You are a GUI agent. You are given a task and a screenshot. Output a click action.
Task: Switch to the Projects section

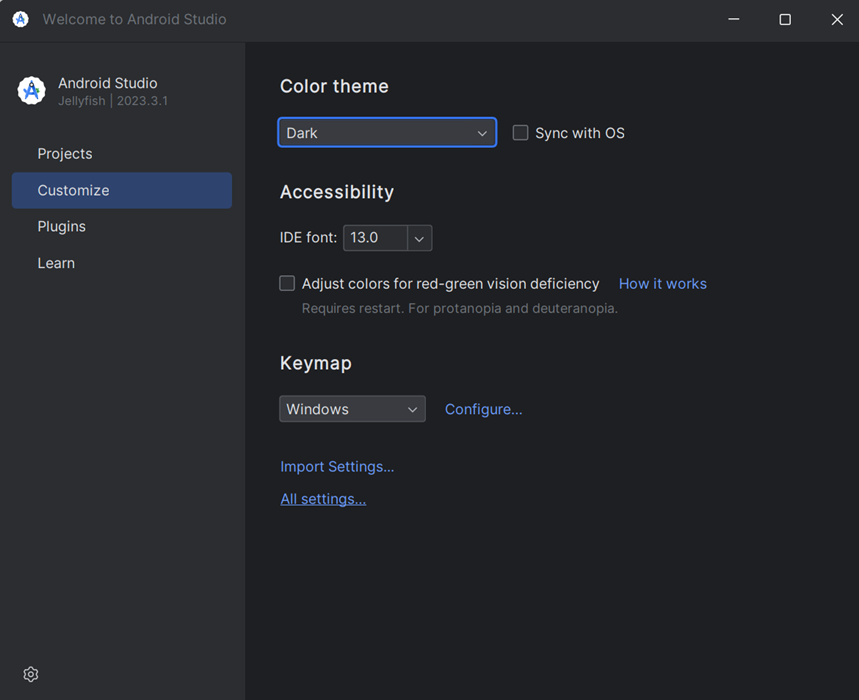64,153
